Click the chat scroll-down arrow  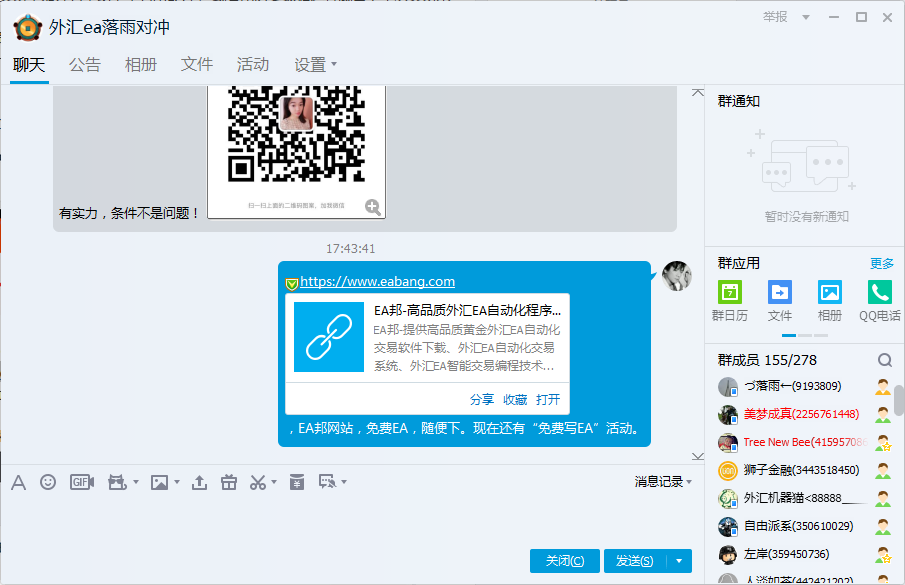pyautogui.click(x=698, y=456)
